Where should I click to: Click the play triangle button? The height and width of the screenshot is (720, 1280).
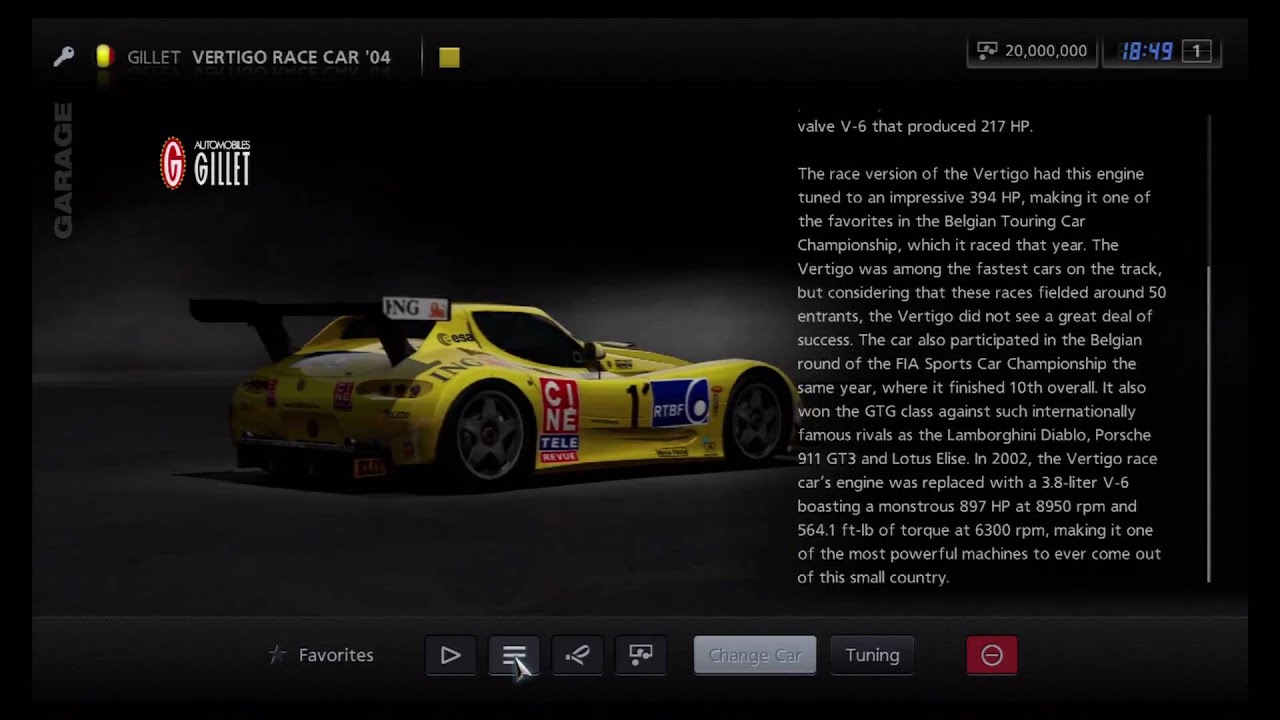click(x=450, y=655)
